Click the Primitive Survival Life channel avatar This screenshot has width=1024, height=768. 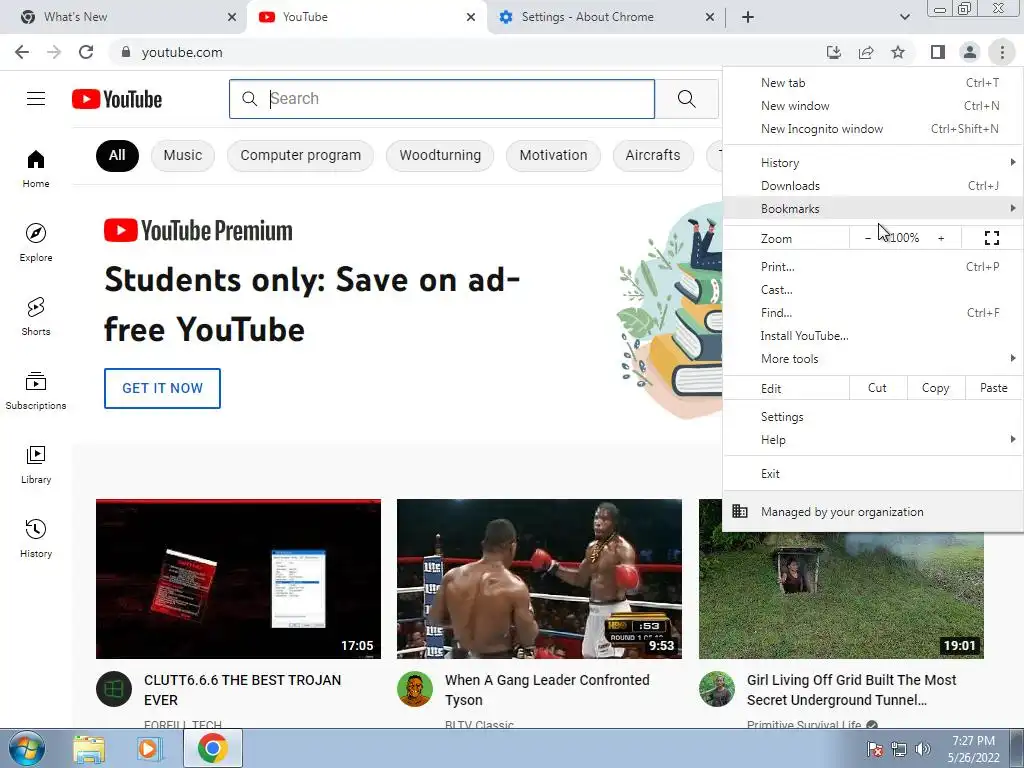716,689
